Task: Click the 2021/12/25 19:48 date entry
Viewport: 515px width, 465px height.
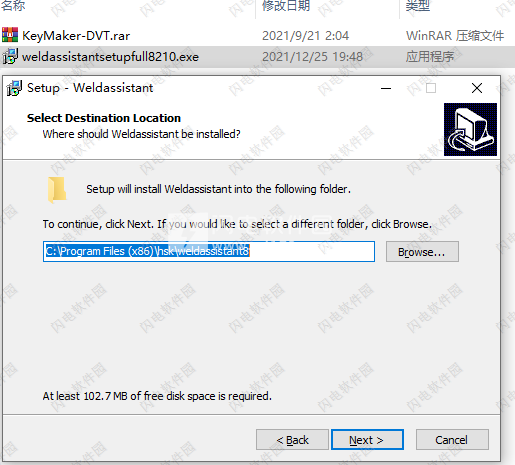Action: pyautogui.click(x=312, y=57)
